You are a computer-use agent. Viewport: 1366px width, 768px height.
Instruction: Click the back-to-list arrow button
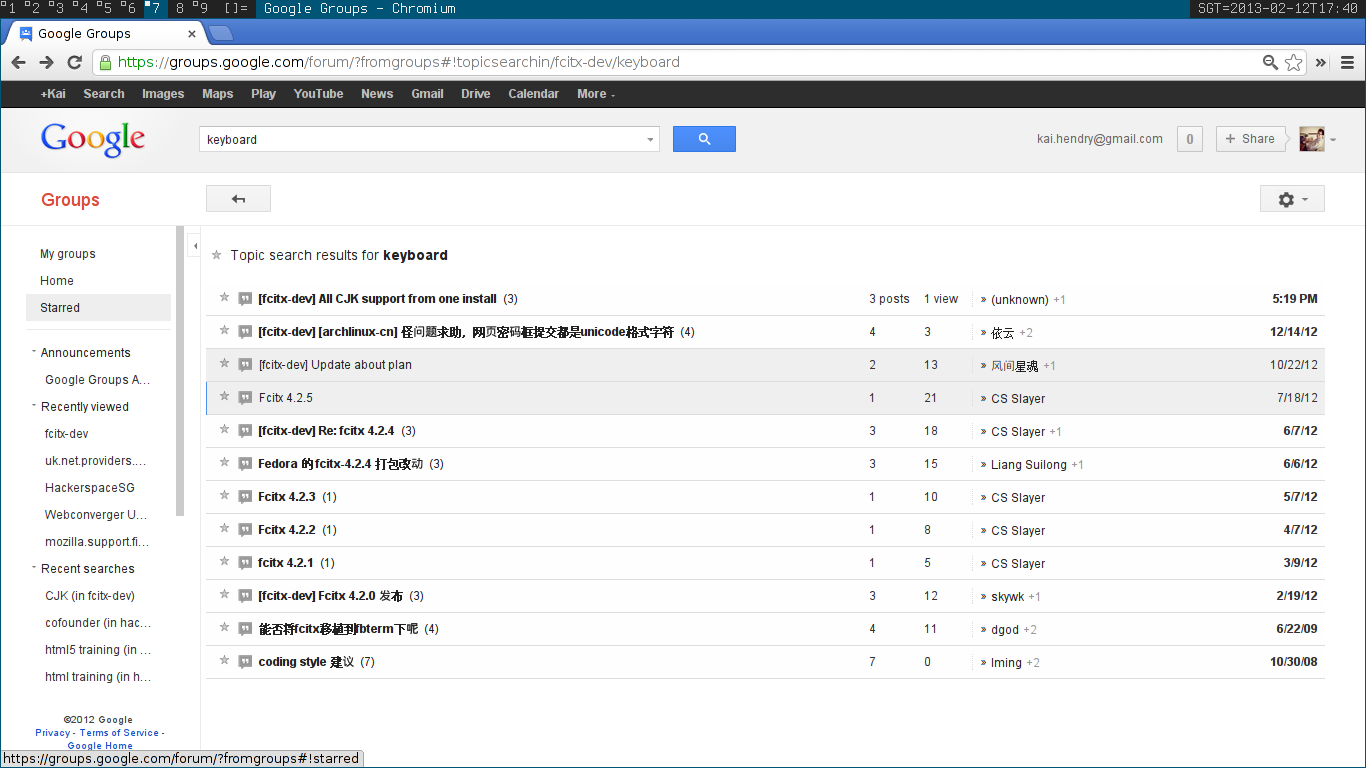(238, 199)
